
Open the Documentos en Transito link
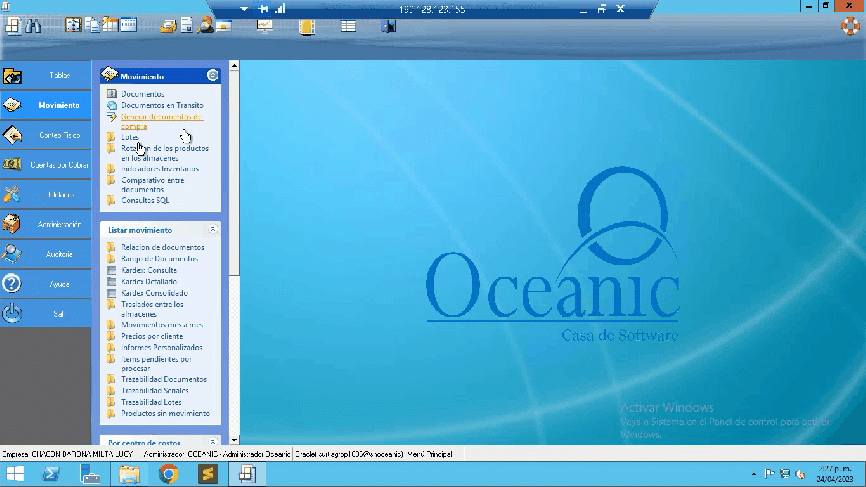[x=162, y=105]
